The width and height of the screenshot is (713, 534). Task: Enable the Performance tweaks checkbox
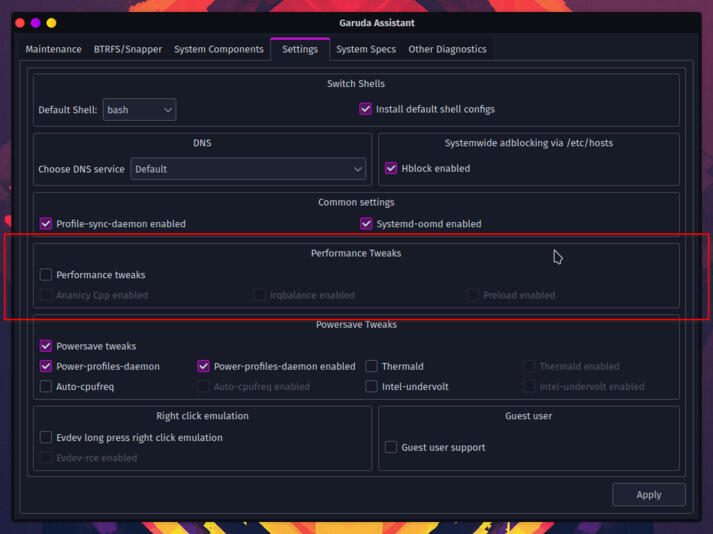[45, 275]
